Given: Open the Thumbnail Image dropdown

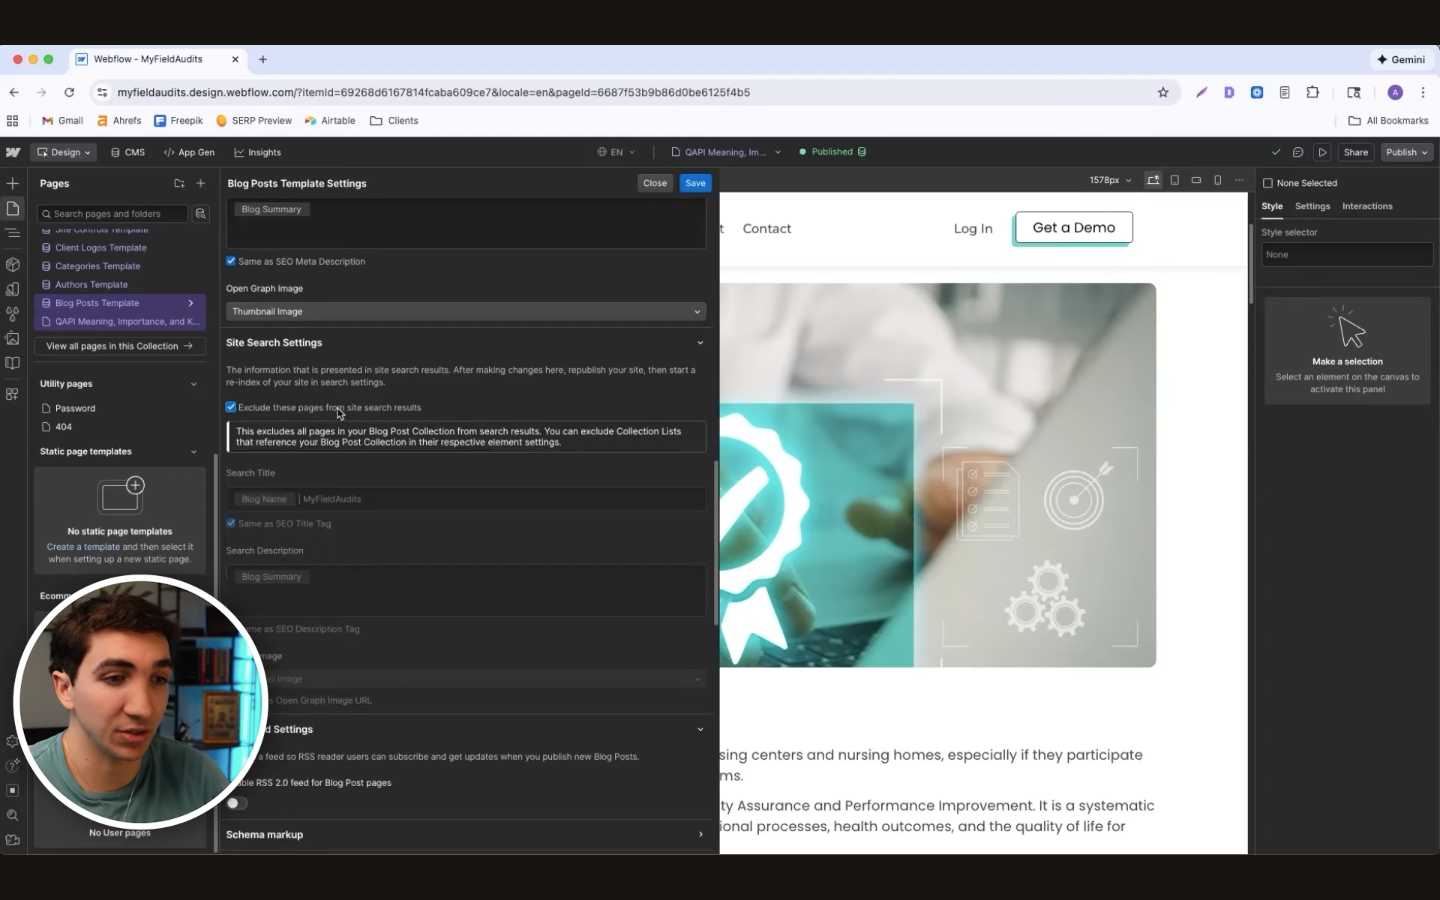Looking at the screenshot, I should click(x=466, y=311).
